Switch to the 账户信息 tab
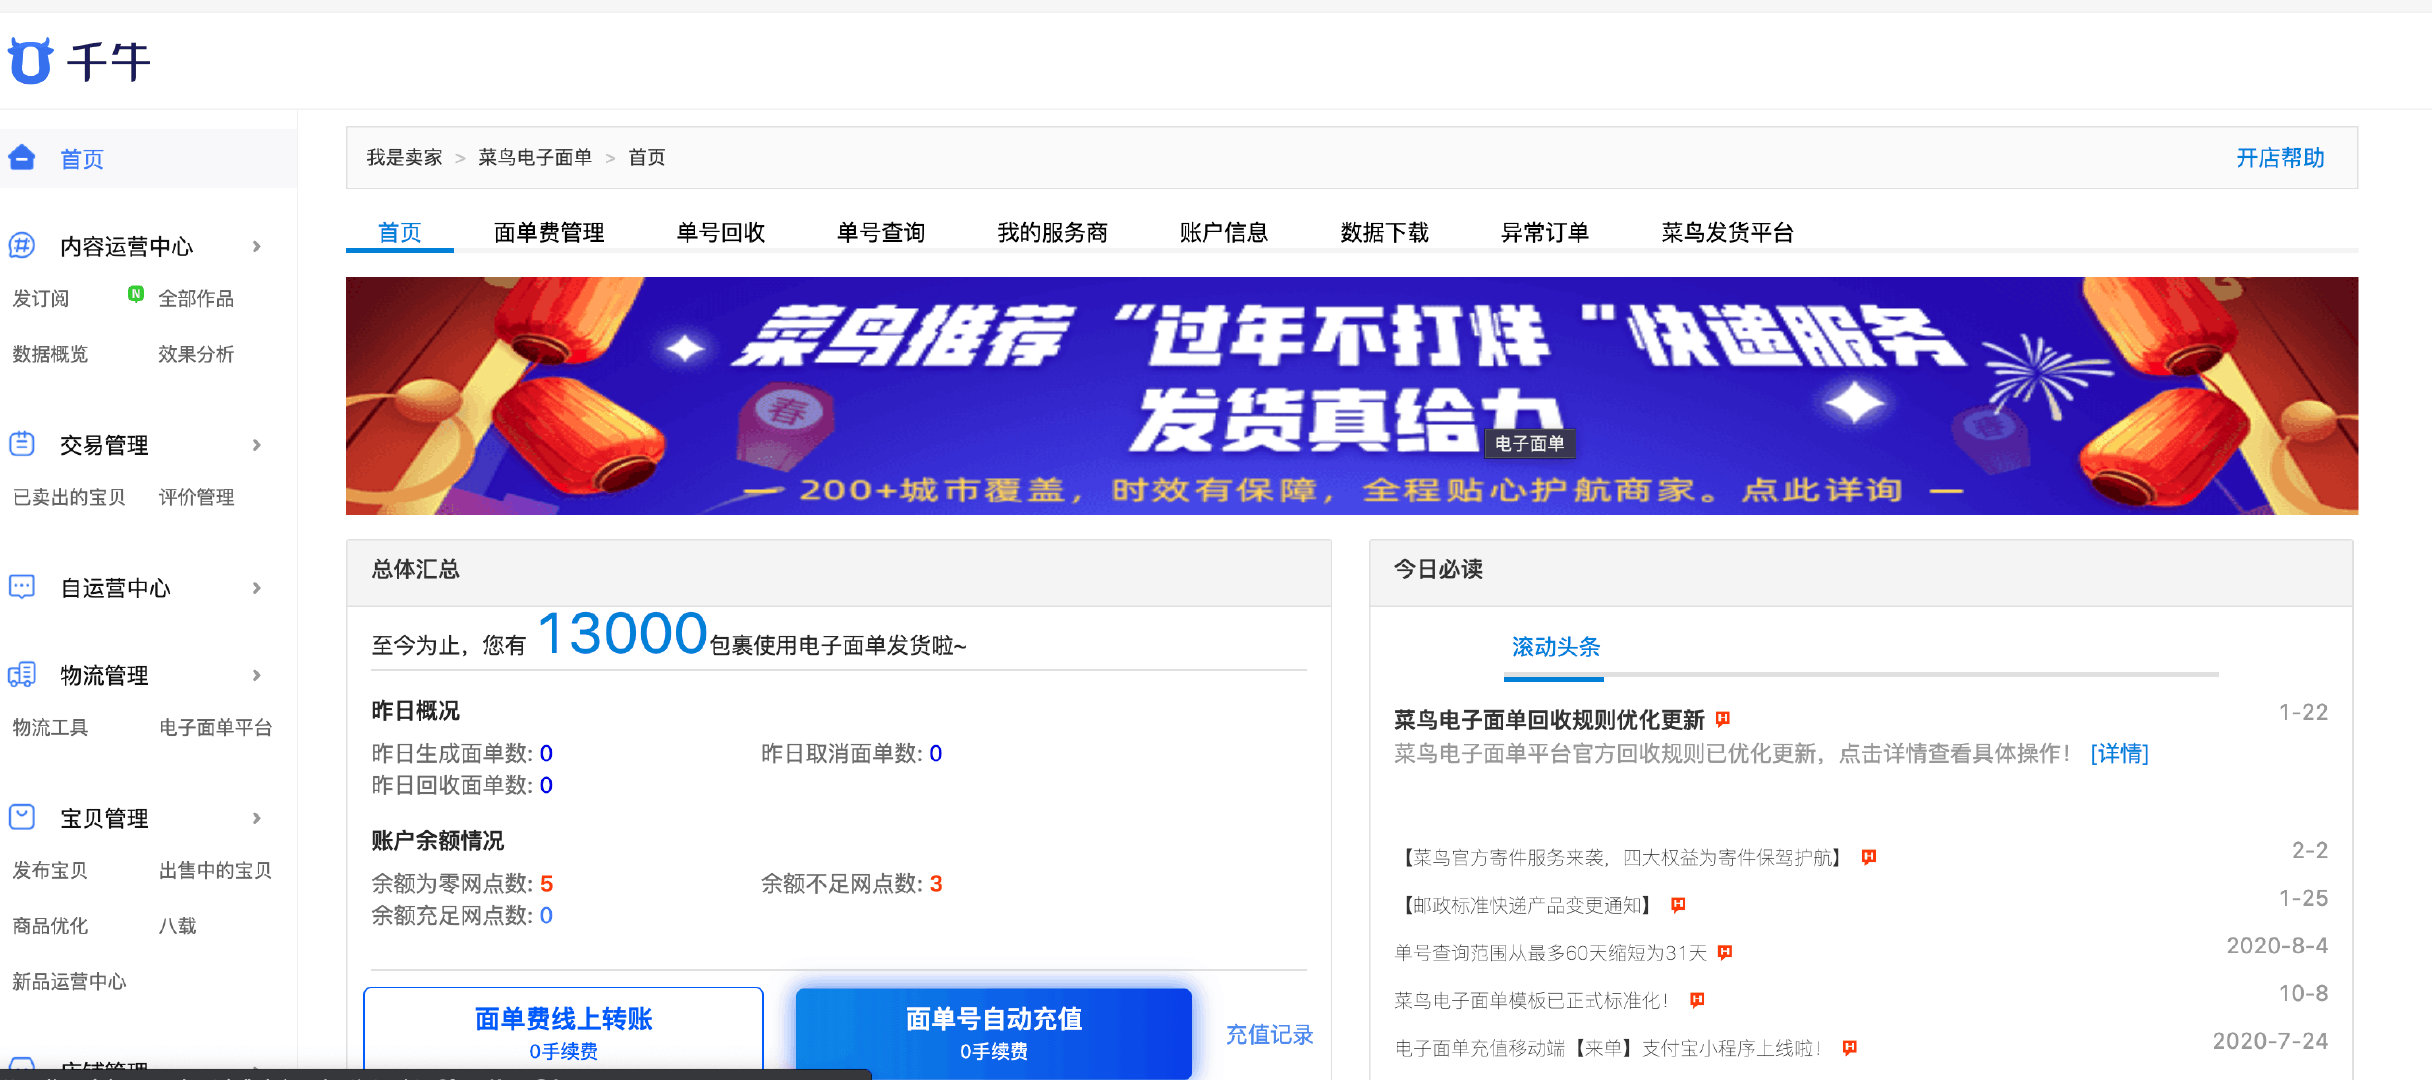The width and height of the screenshot is (2432, 1080). [1224, 232]
